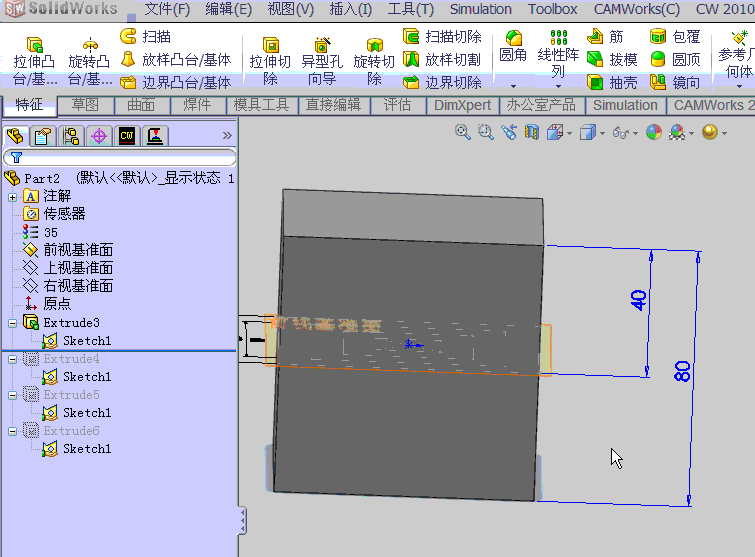
Task: Open the Fillet dropdown arrow
Action: 513,86
